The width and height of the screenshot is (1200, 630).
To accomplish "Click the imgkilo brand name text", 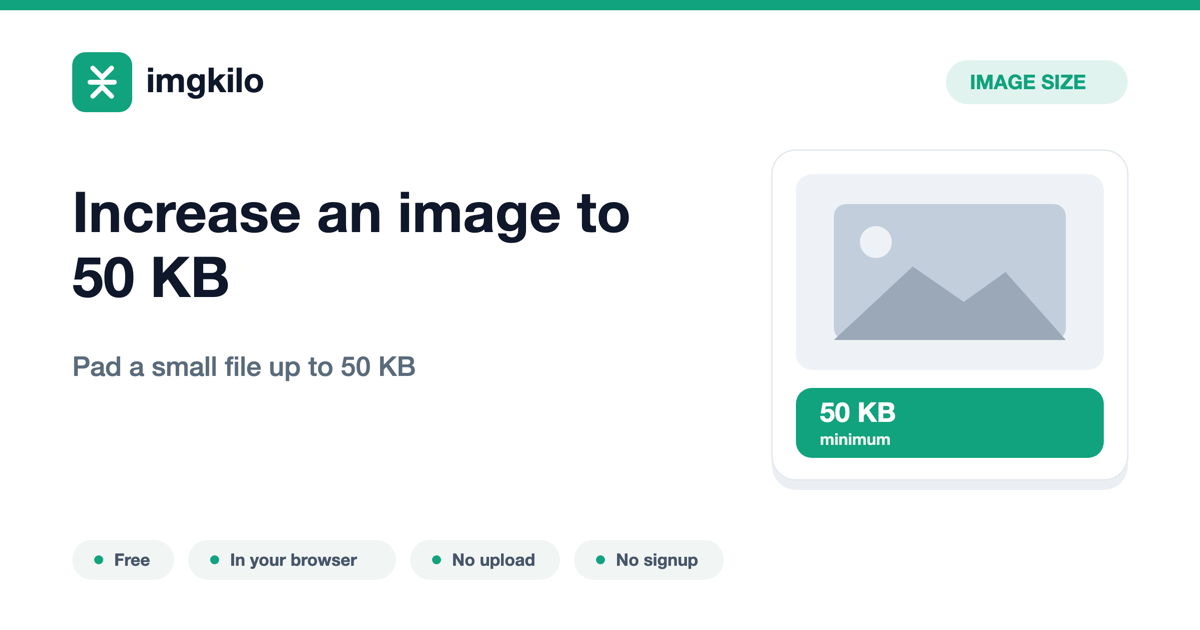I will 205,81.
